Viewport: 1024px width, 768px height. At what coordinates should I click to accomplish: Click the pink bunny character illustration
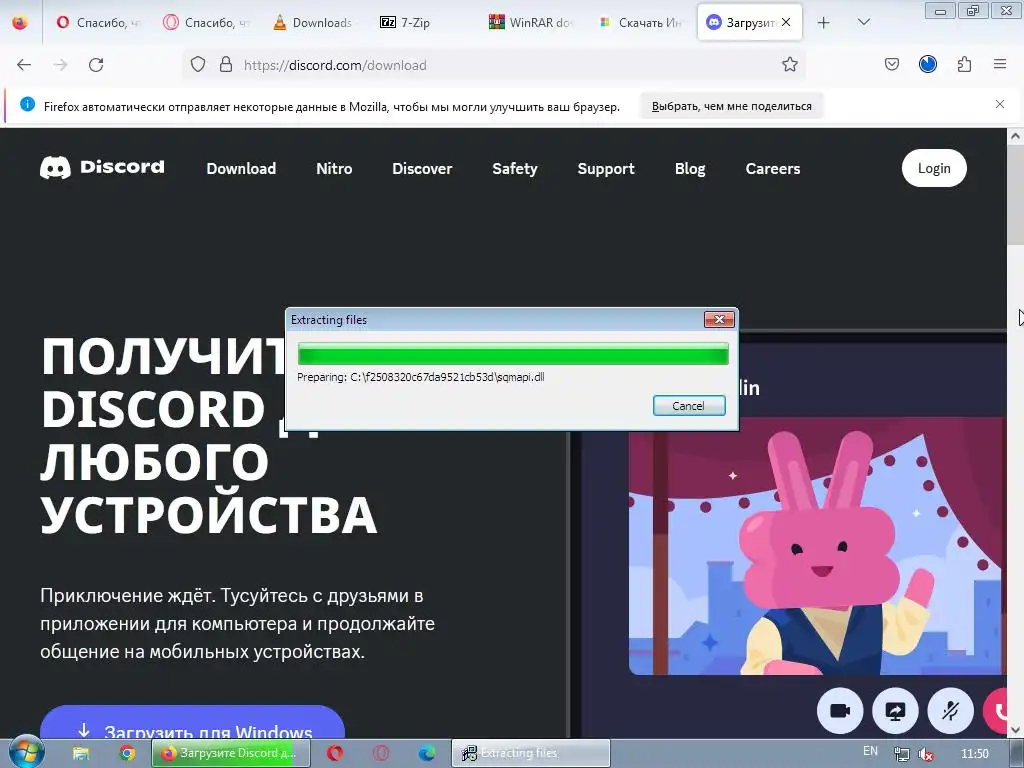[836, 555]
